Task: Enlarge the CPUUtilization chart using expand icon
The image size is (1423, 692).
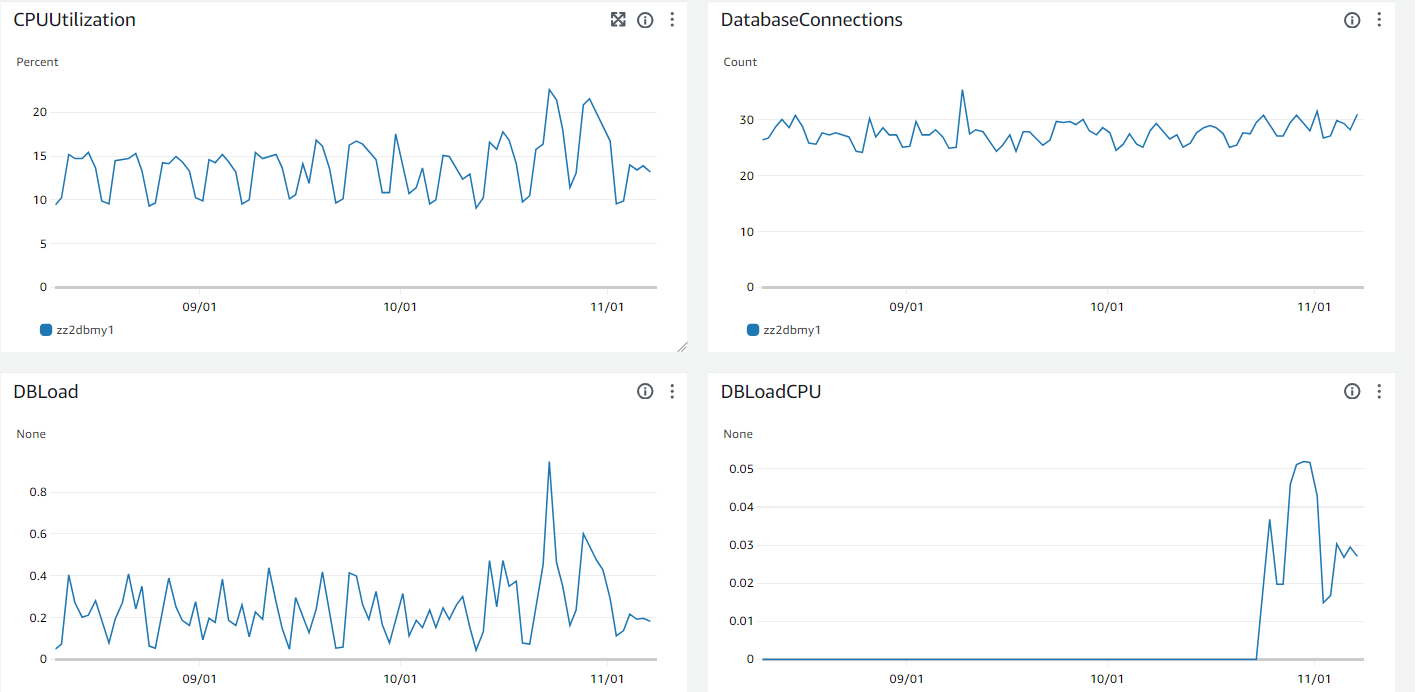Action: (x=618, y=19)
